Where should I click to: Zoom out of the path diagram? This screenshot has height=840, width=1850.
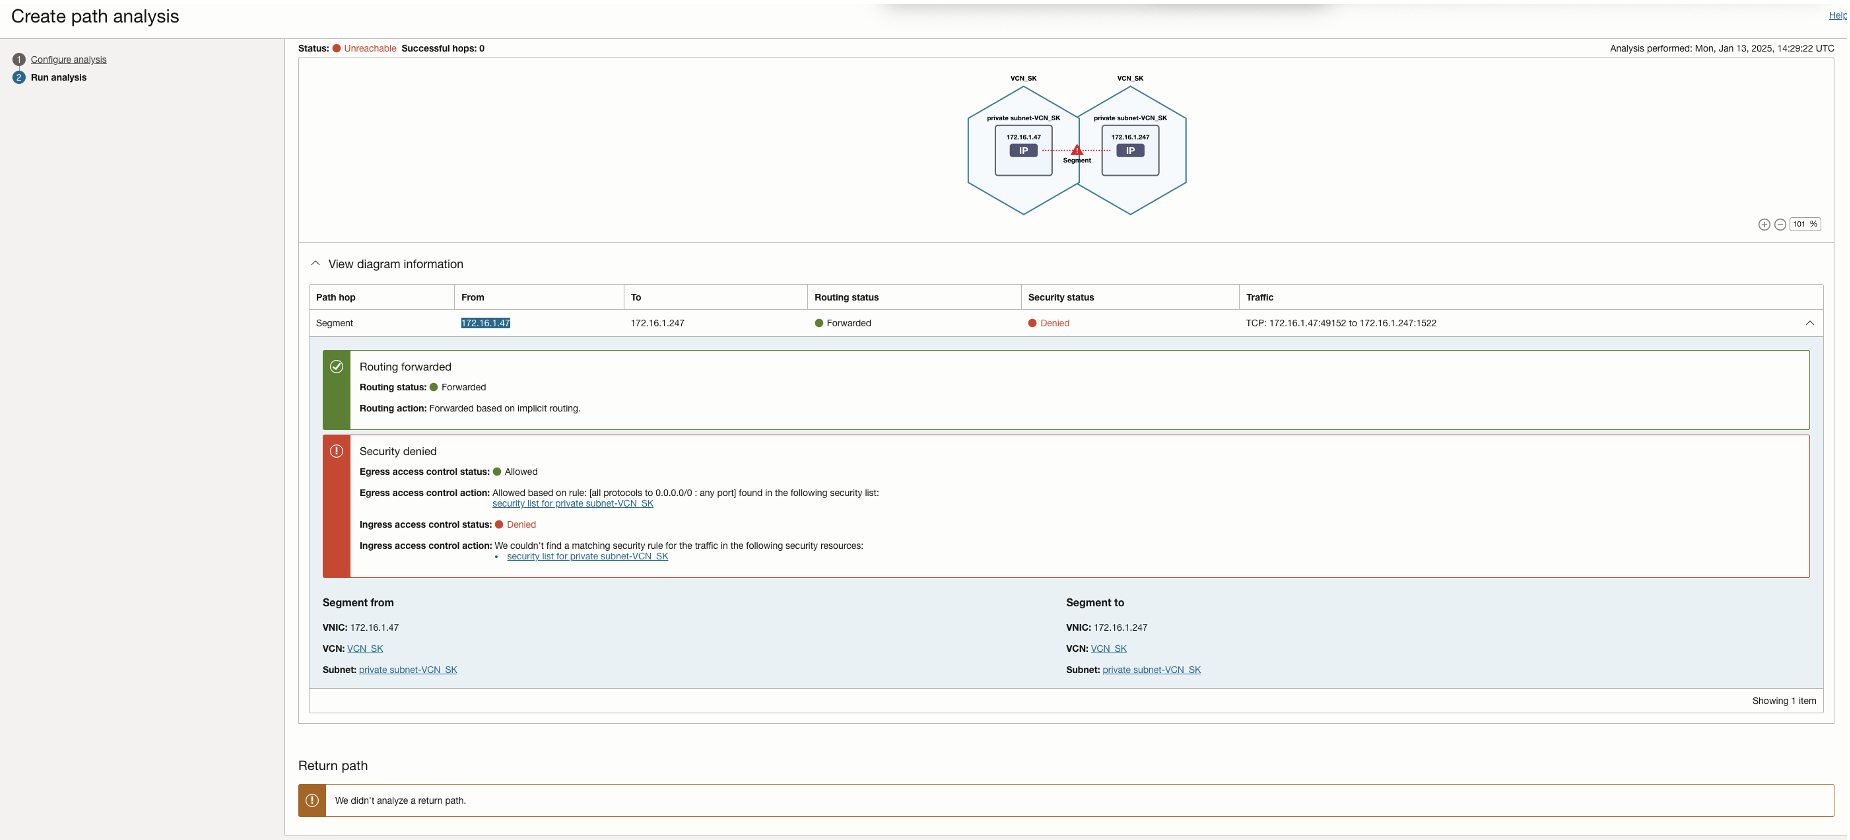tap(1780, 225)
